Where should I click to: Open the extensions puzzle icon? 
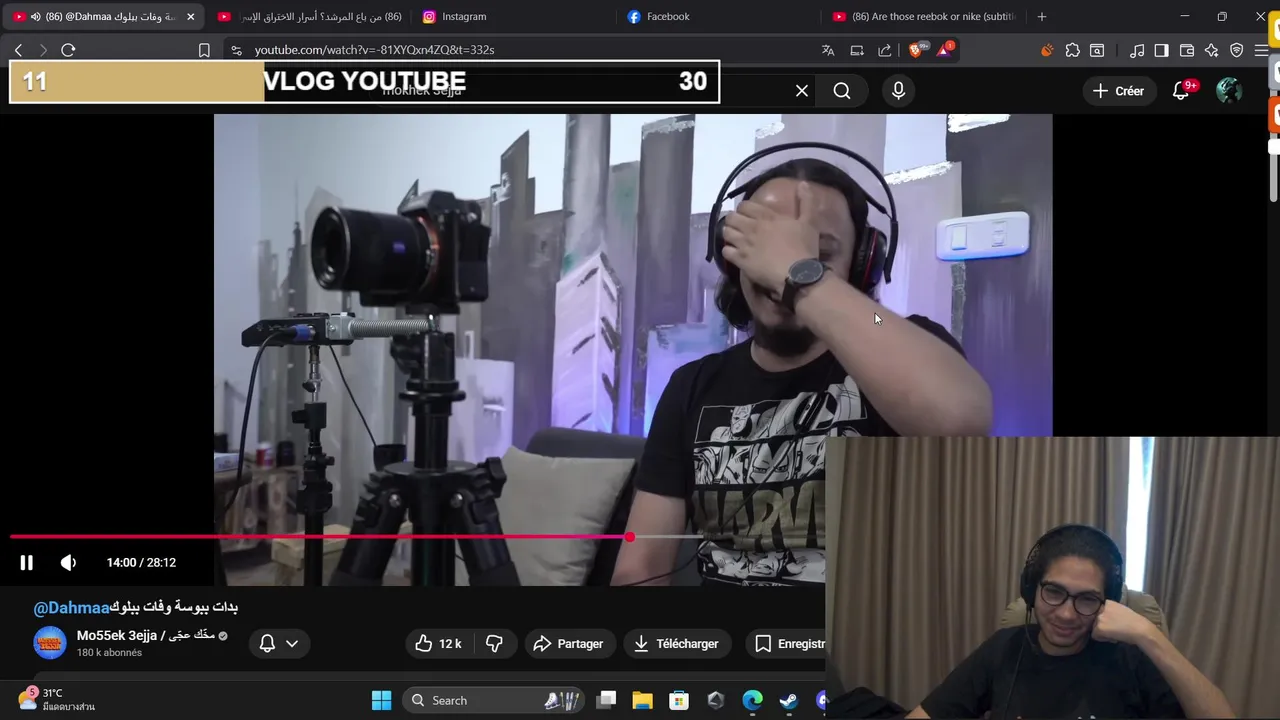click(1072, 50)
